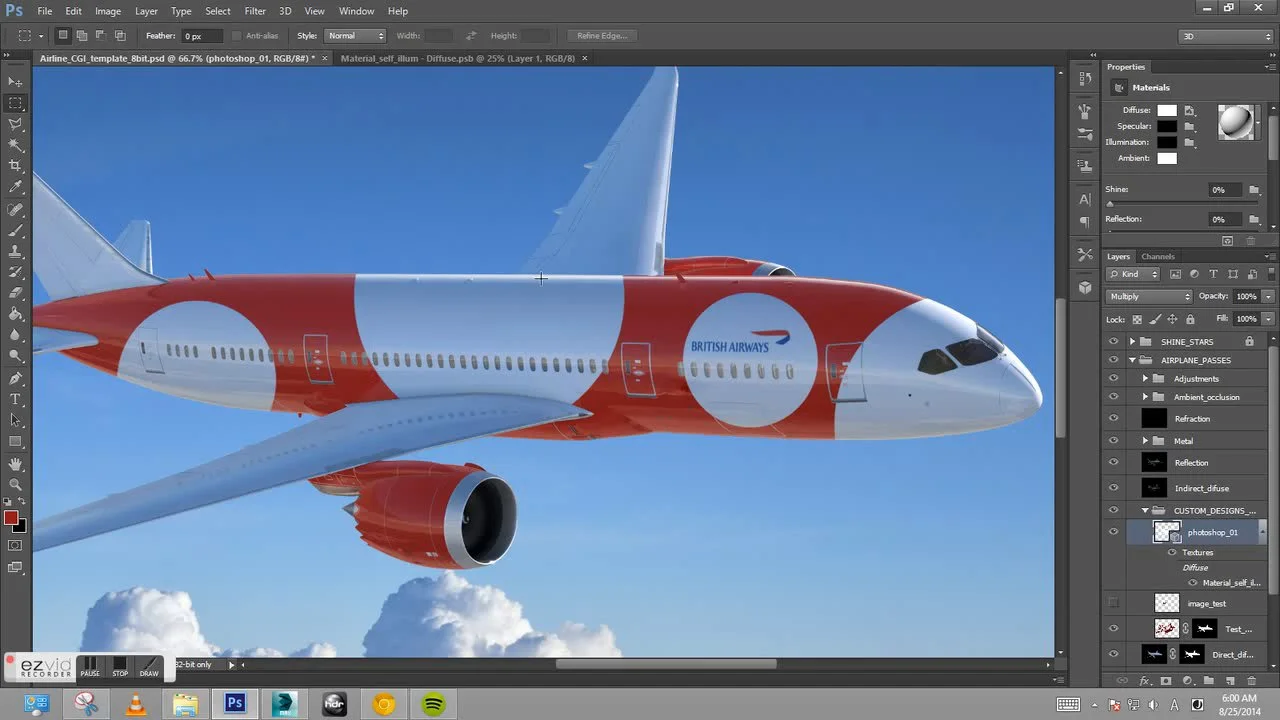Select the Hand tool
Image resolution: width=1280 pixels, height=720 pixels.
(x=15, y=464)
